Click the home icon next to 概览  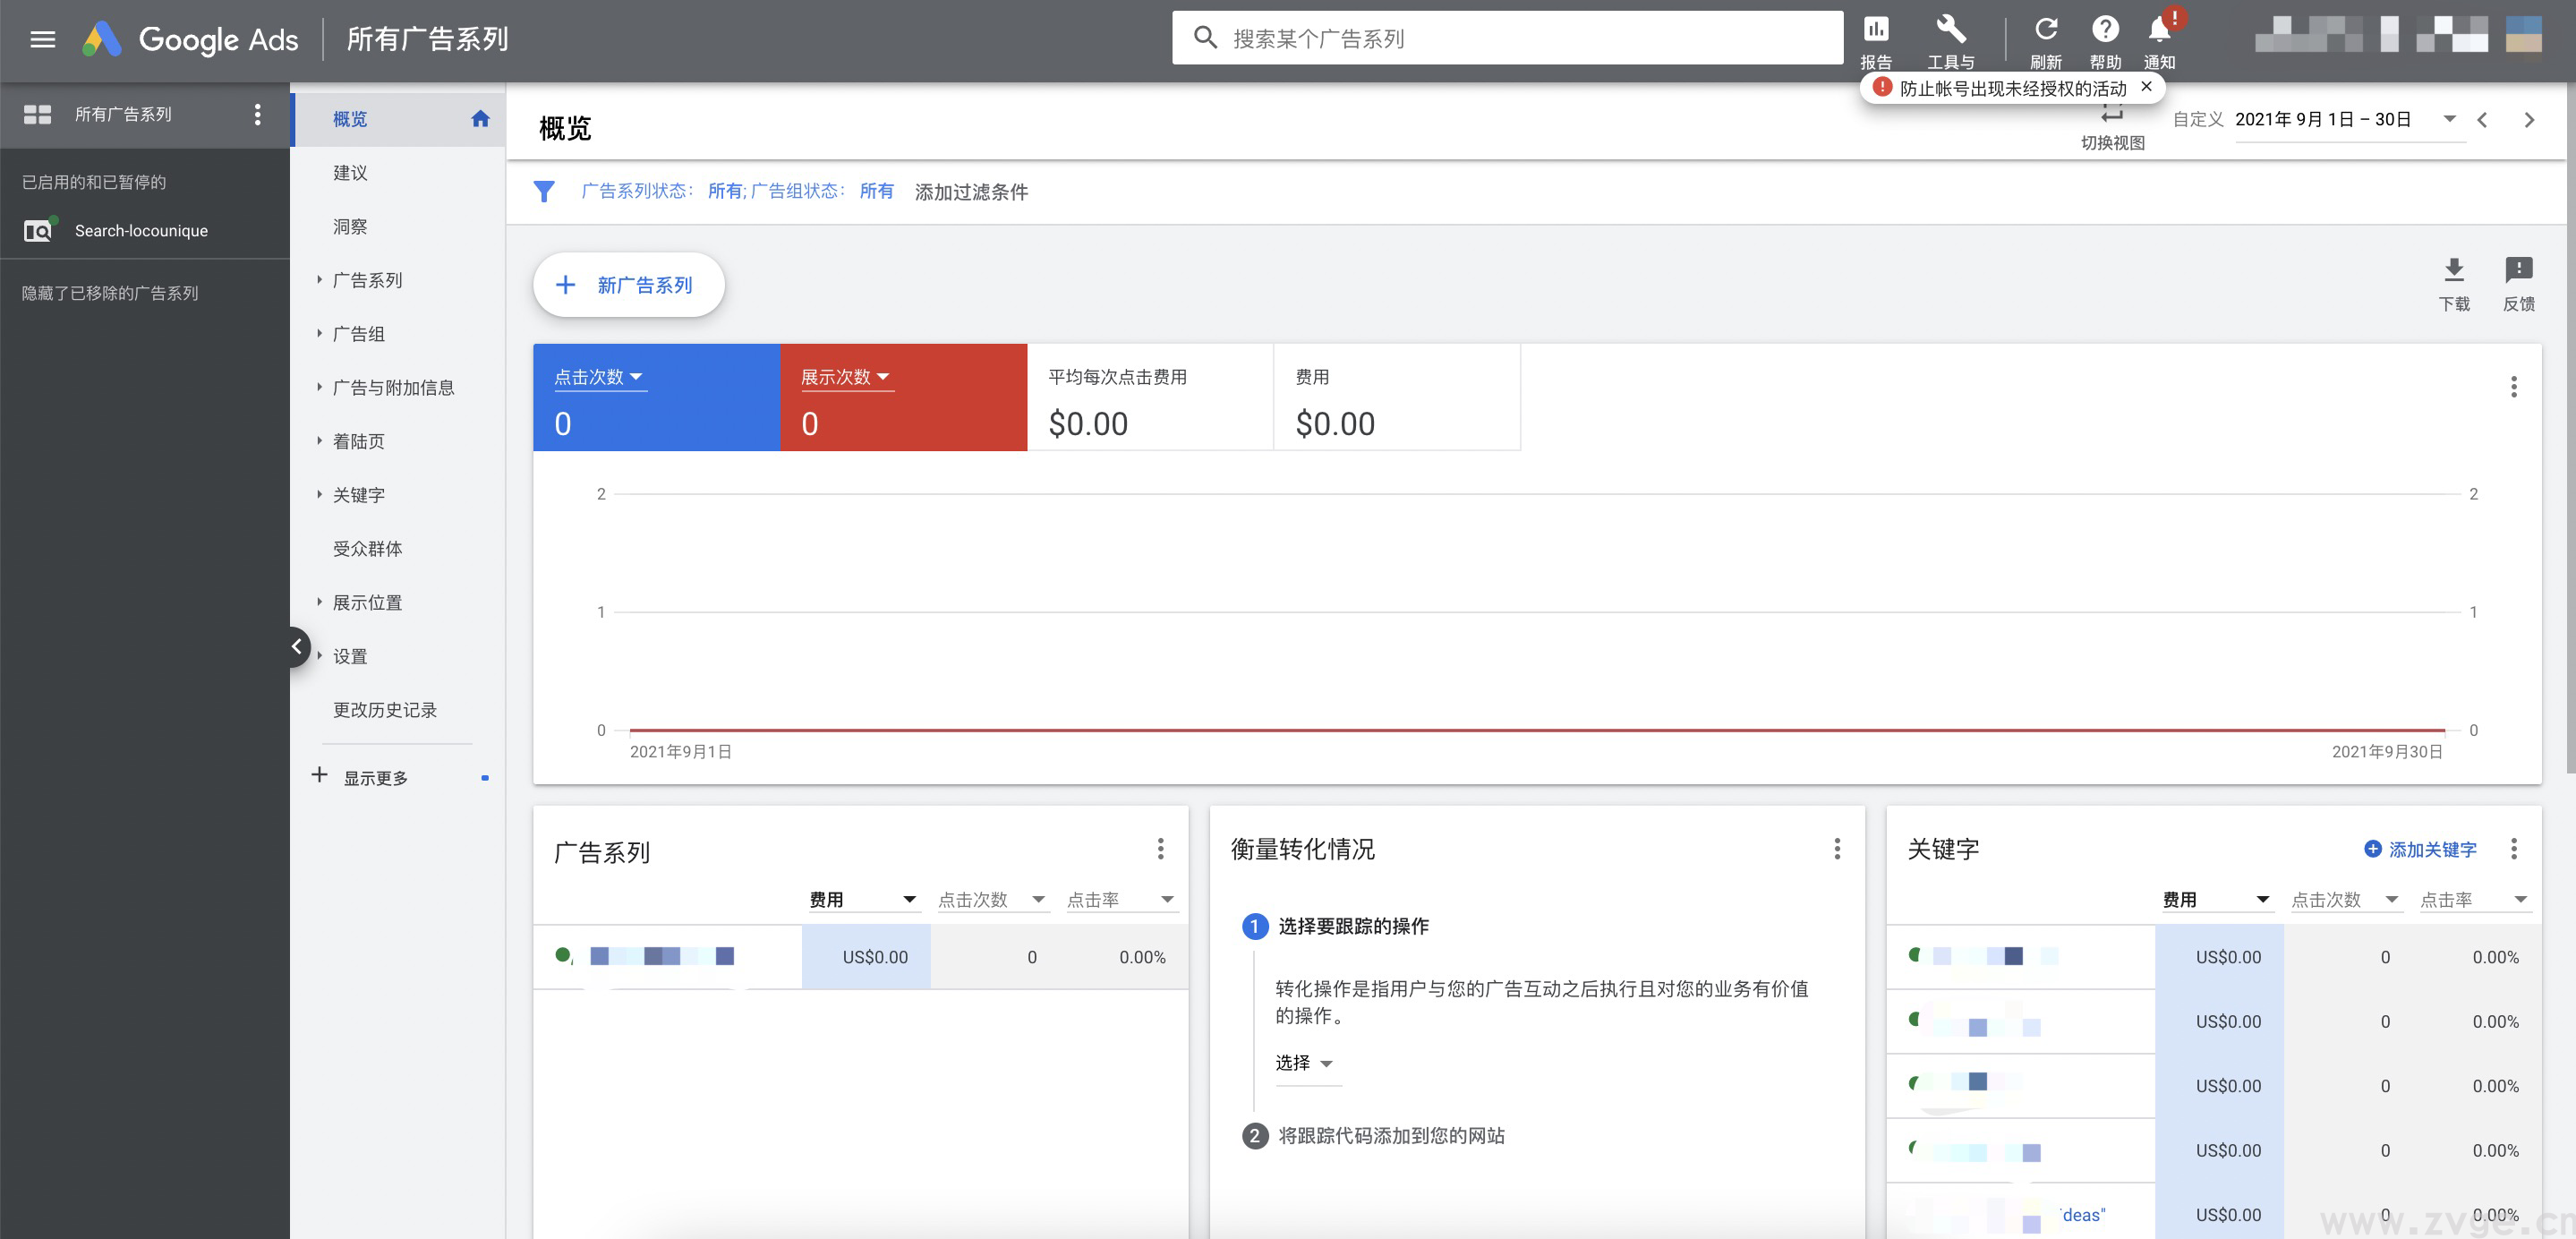point(480,118)
